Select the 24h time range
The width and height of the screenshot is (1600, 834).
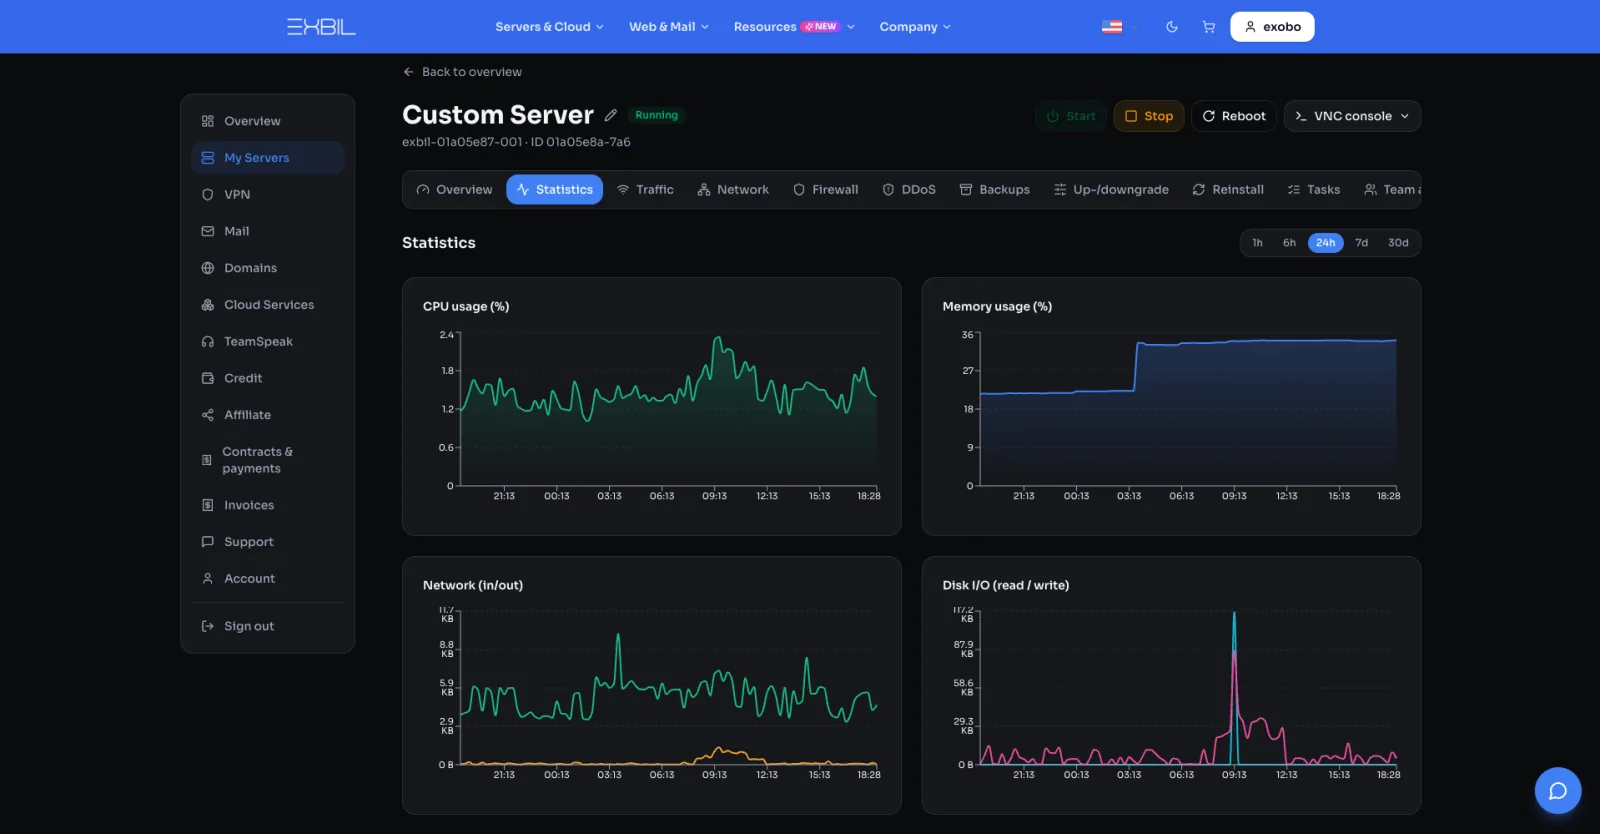tap(1326, 243)
